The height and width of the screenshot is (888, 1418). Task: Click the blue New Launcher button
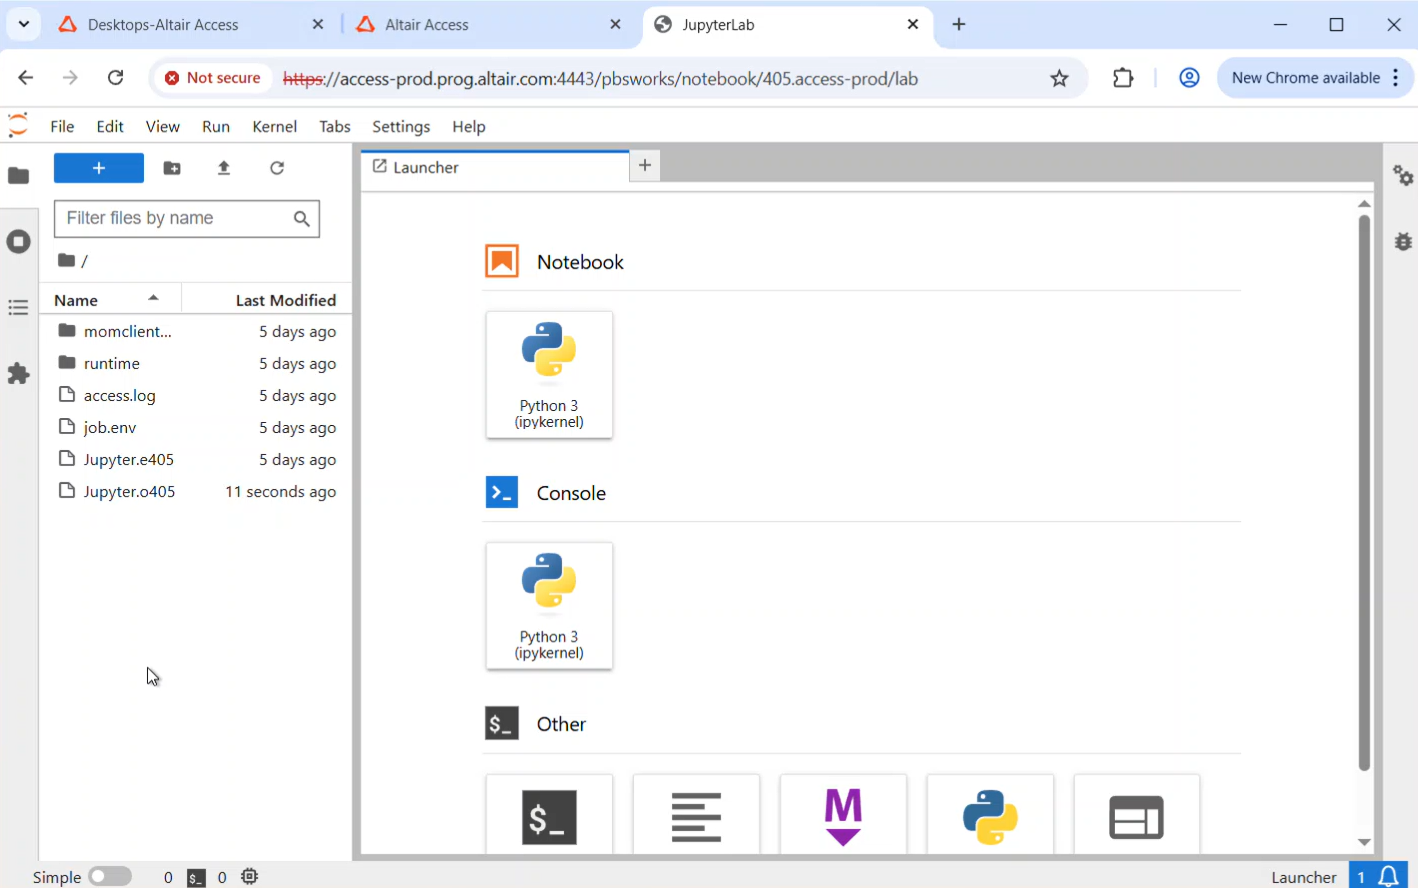99,168
